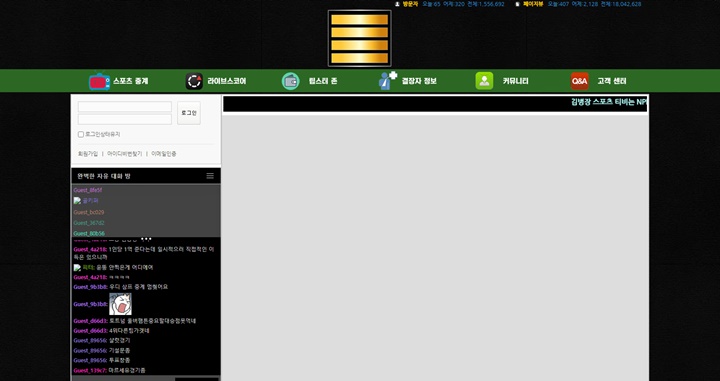Click the wallet icon in navigation bar
Viewport: 720px width, 381px height.
click(290, 81)
